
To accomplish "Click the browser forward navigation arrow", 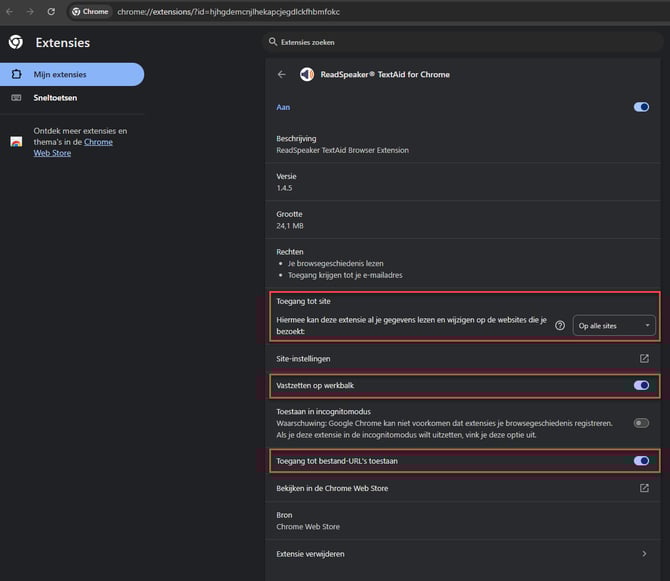I will tap(30, 11).
